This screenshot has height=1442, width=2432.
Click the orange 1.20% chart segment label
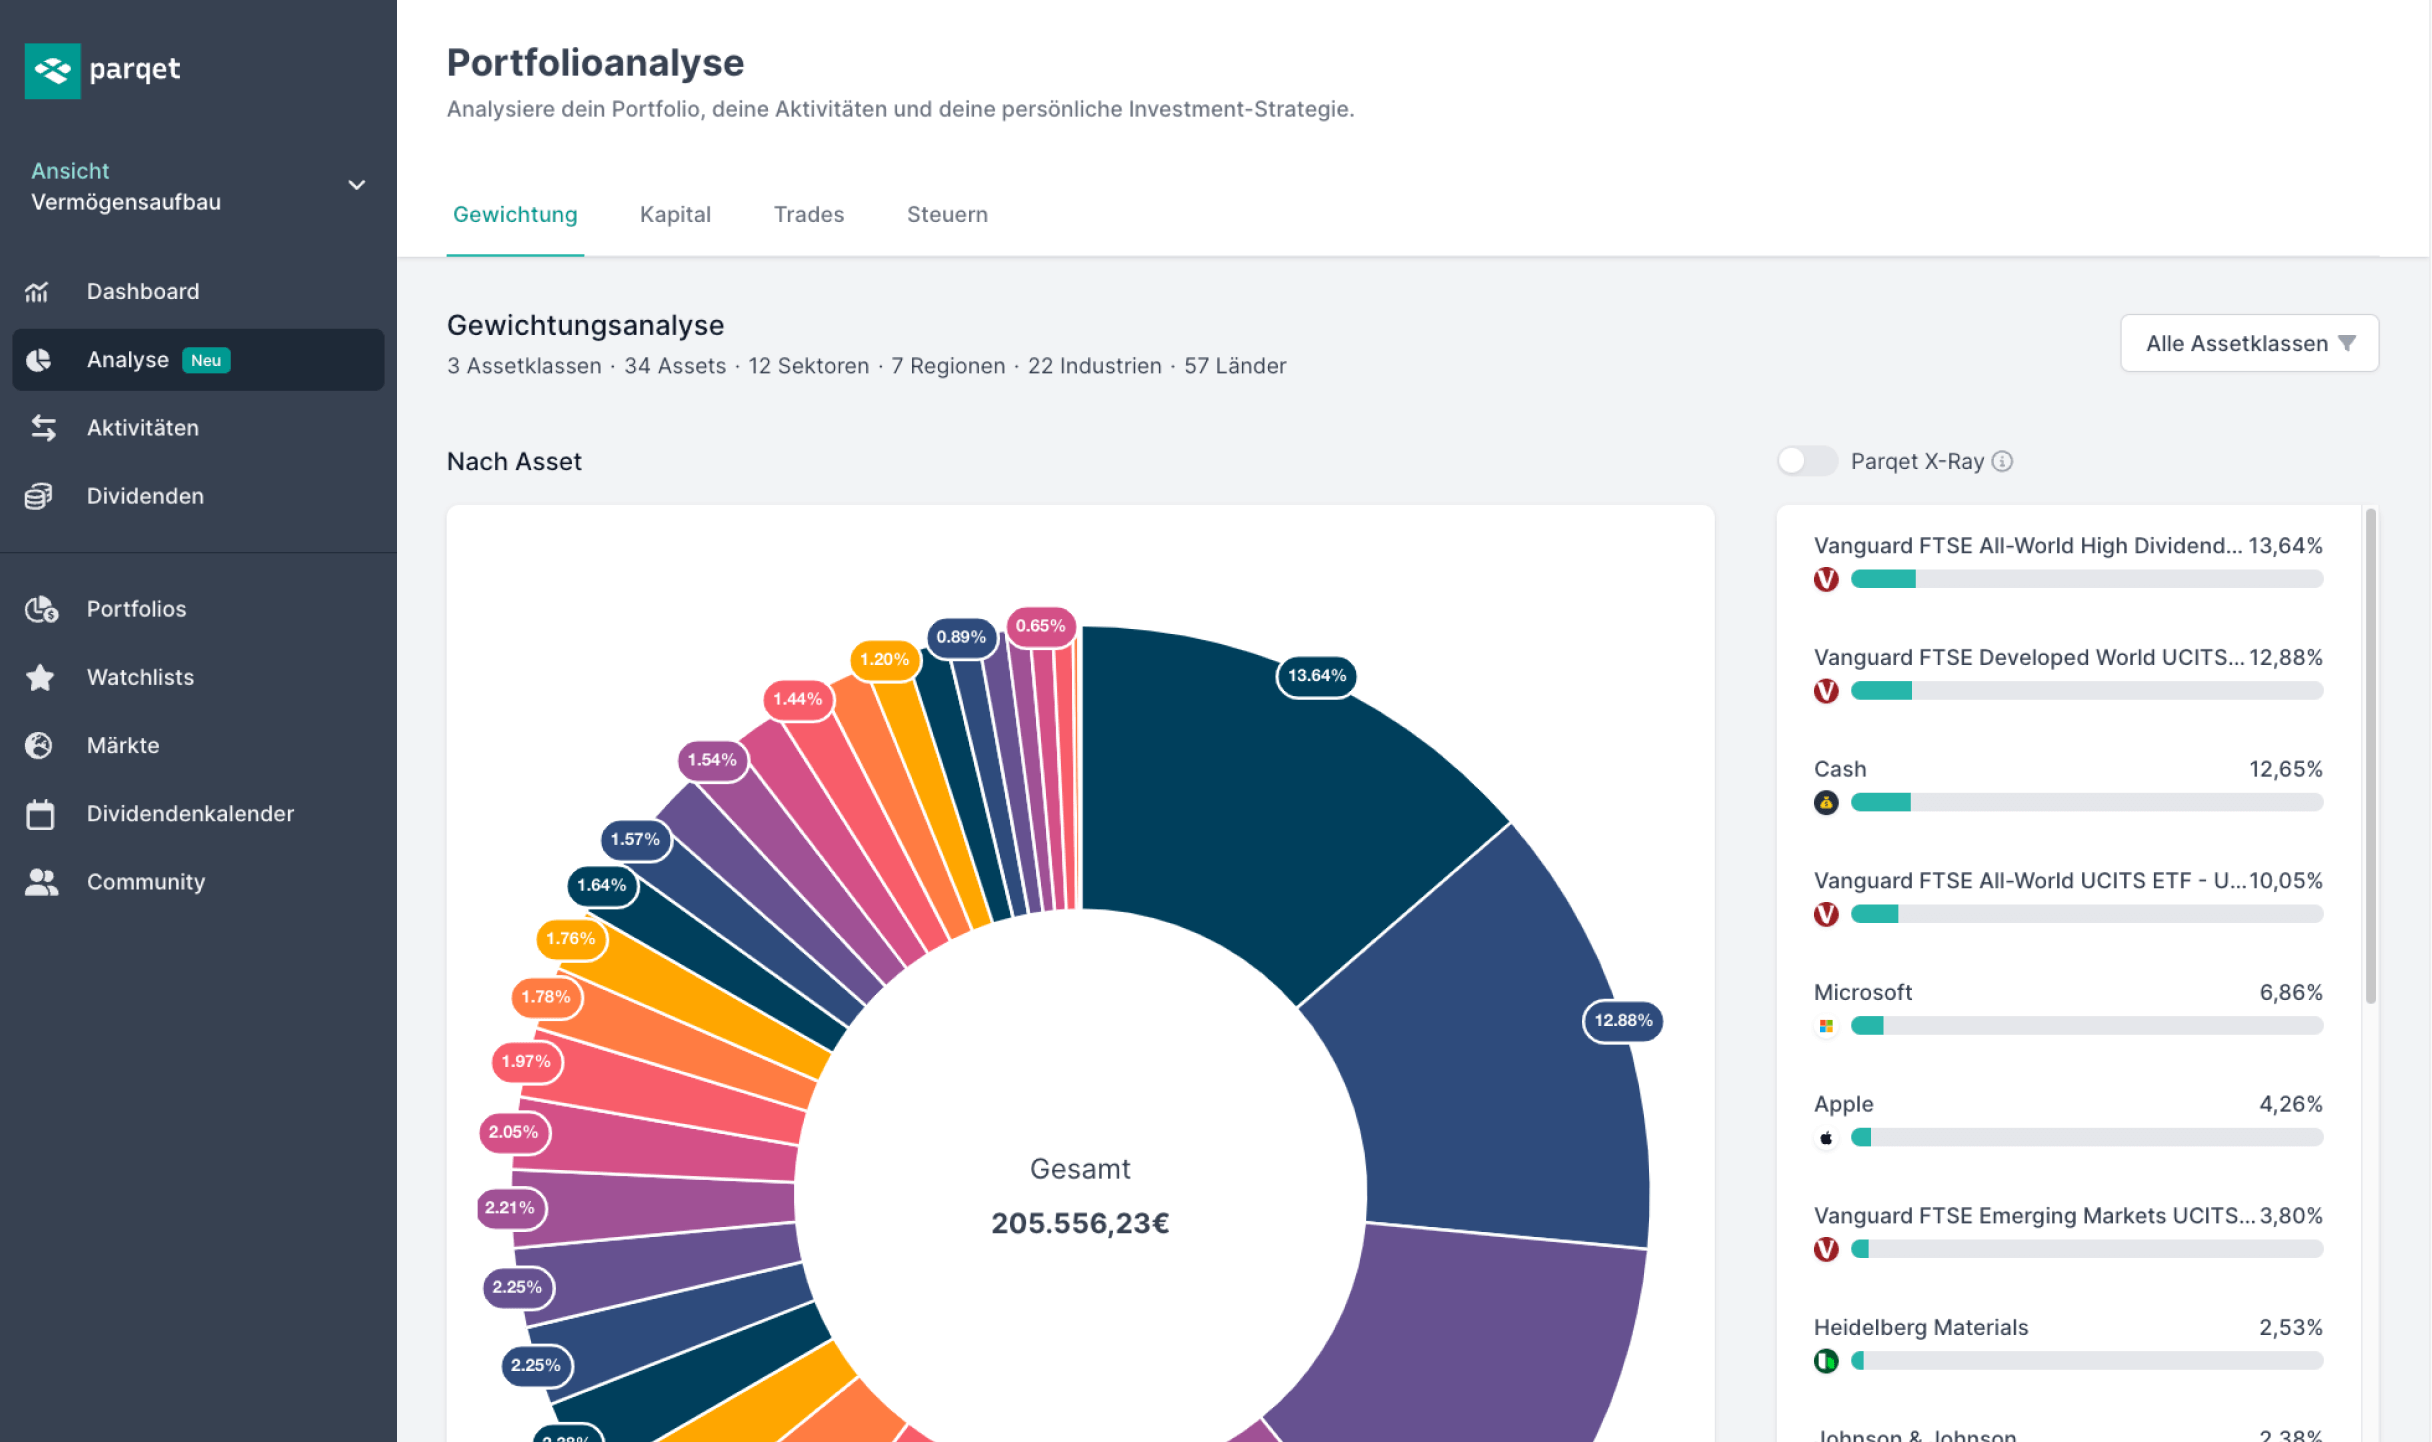click(884, 660)
